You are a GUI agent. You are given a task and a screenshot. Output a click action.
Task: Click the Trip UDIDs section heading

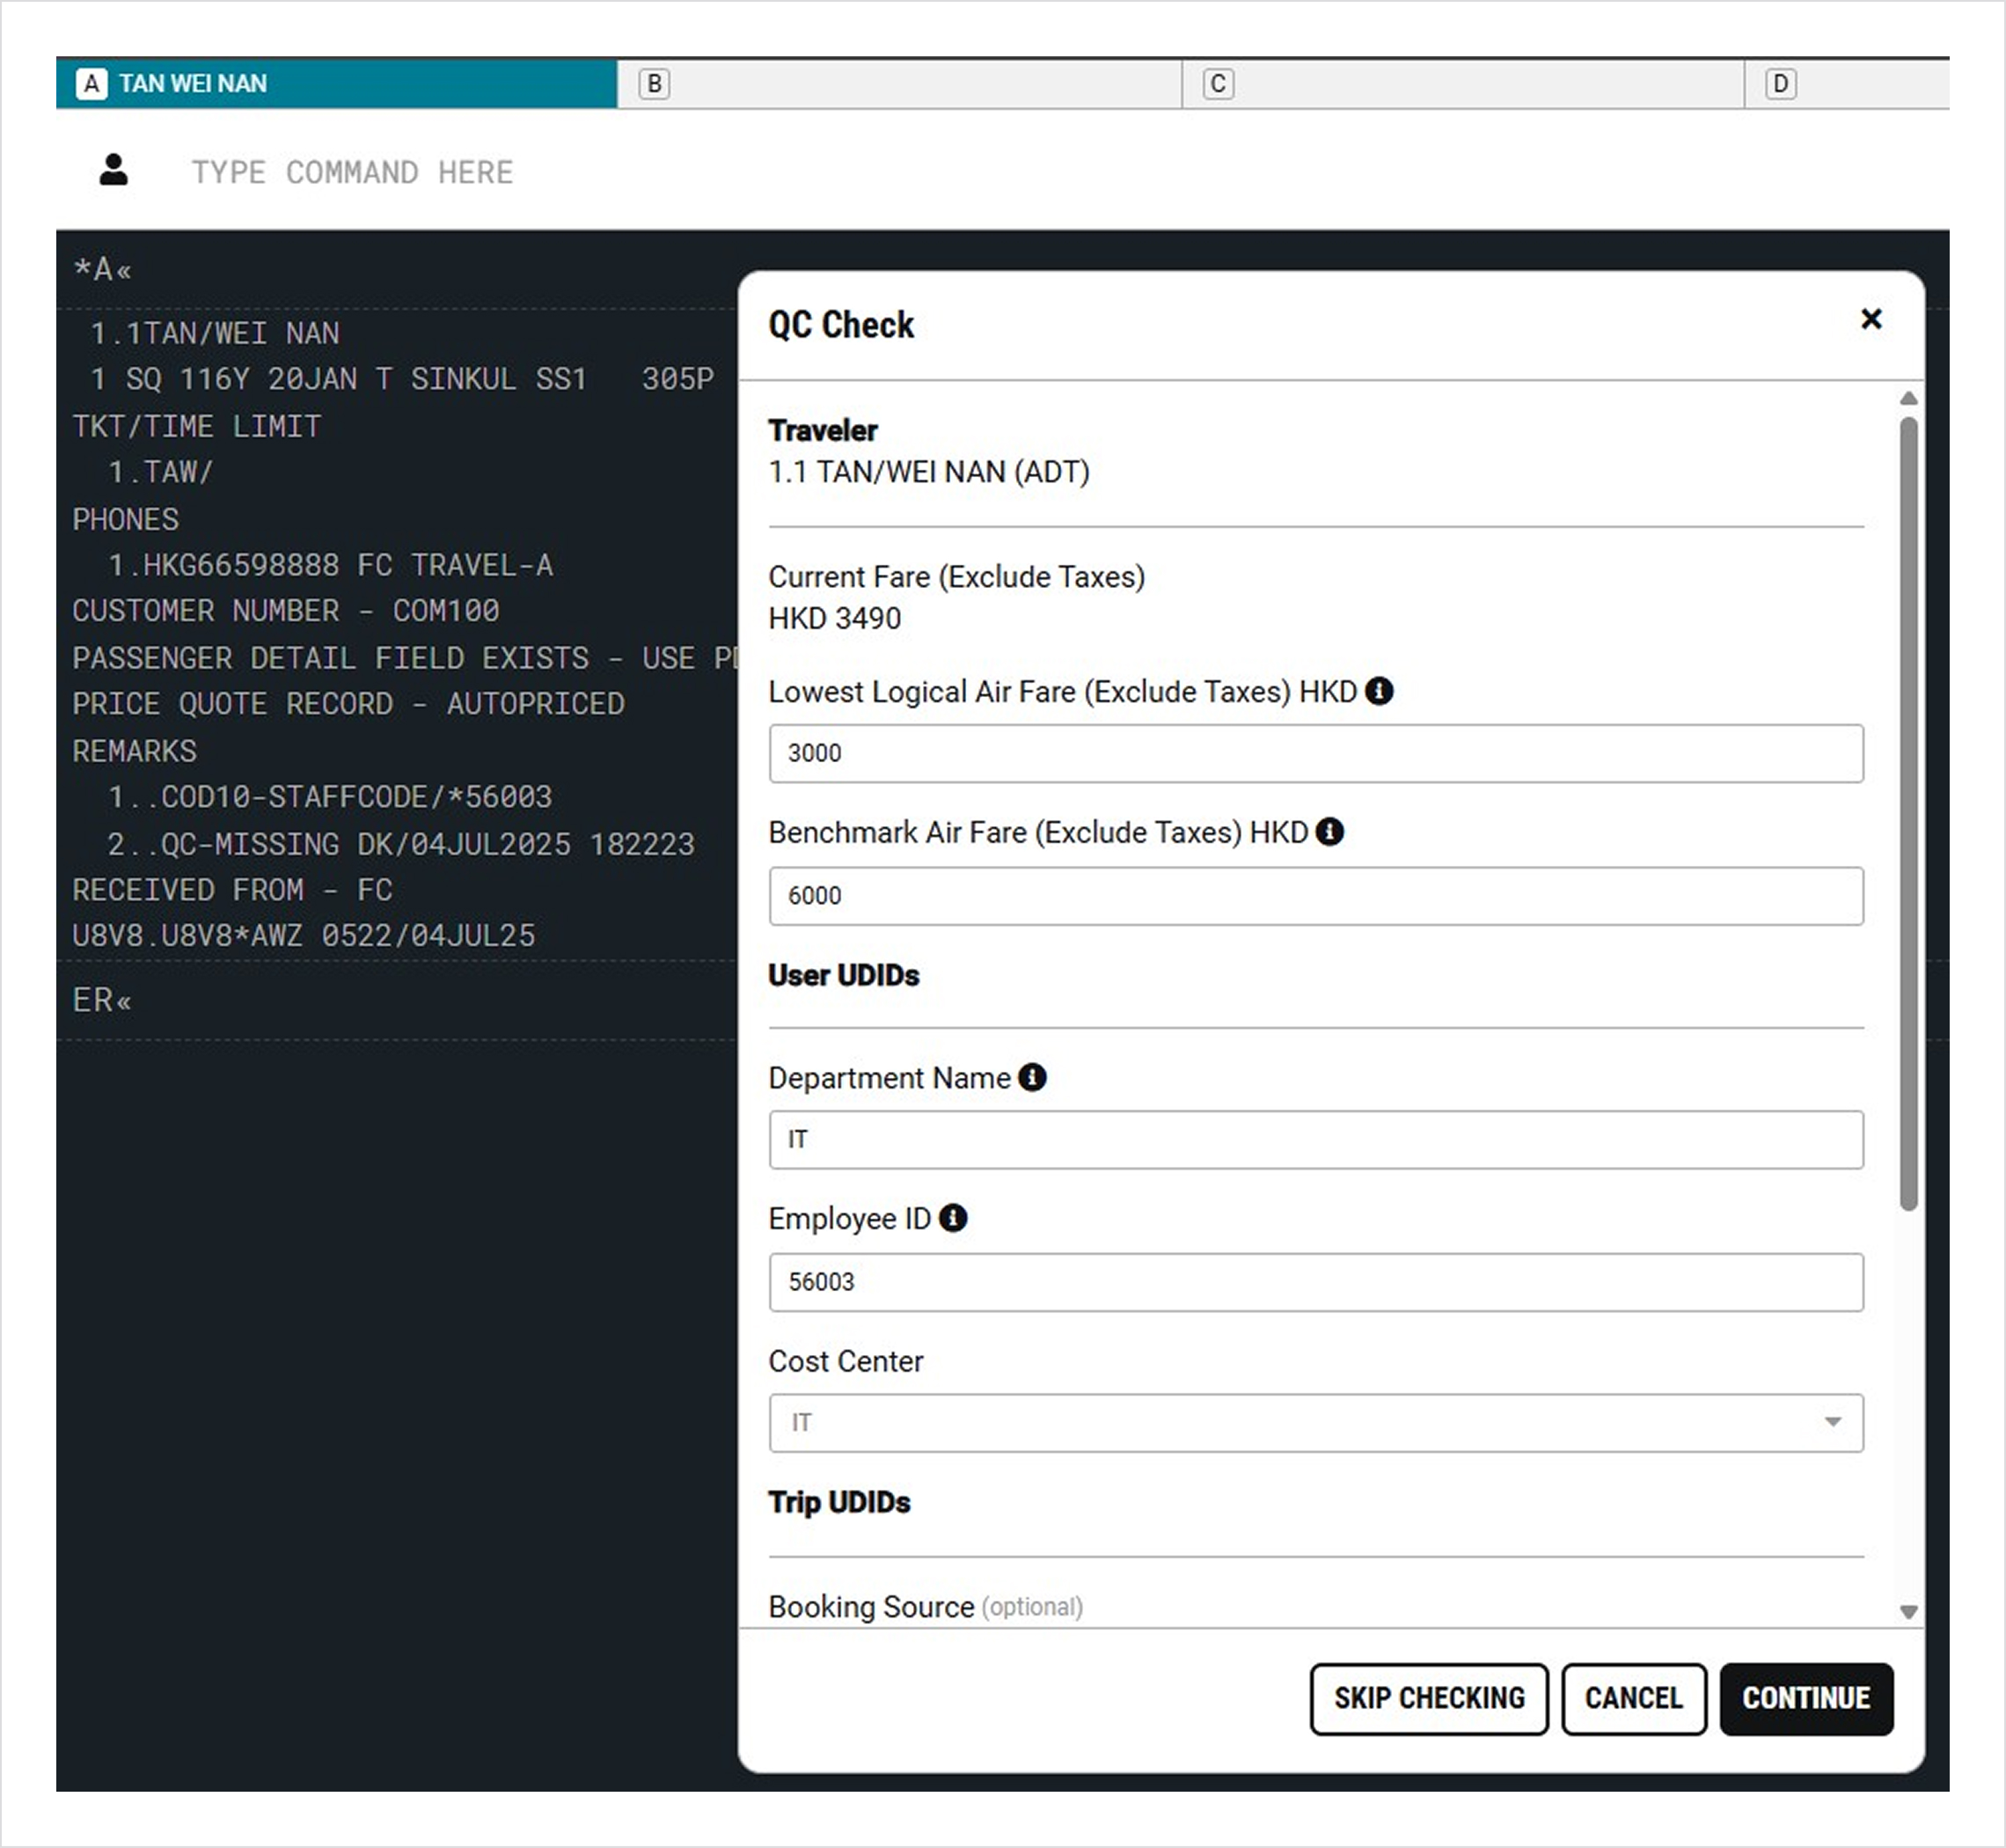click(839, 1502)
